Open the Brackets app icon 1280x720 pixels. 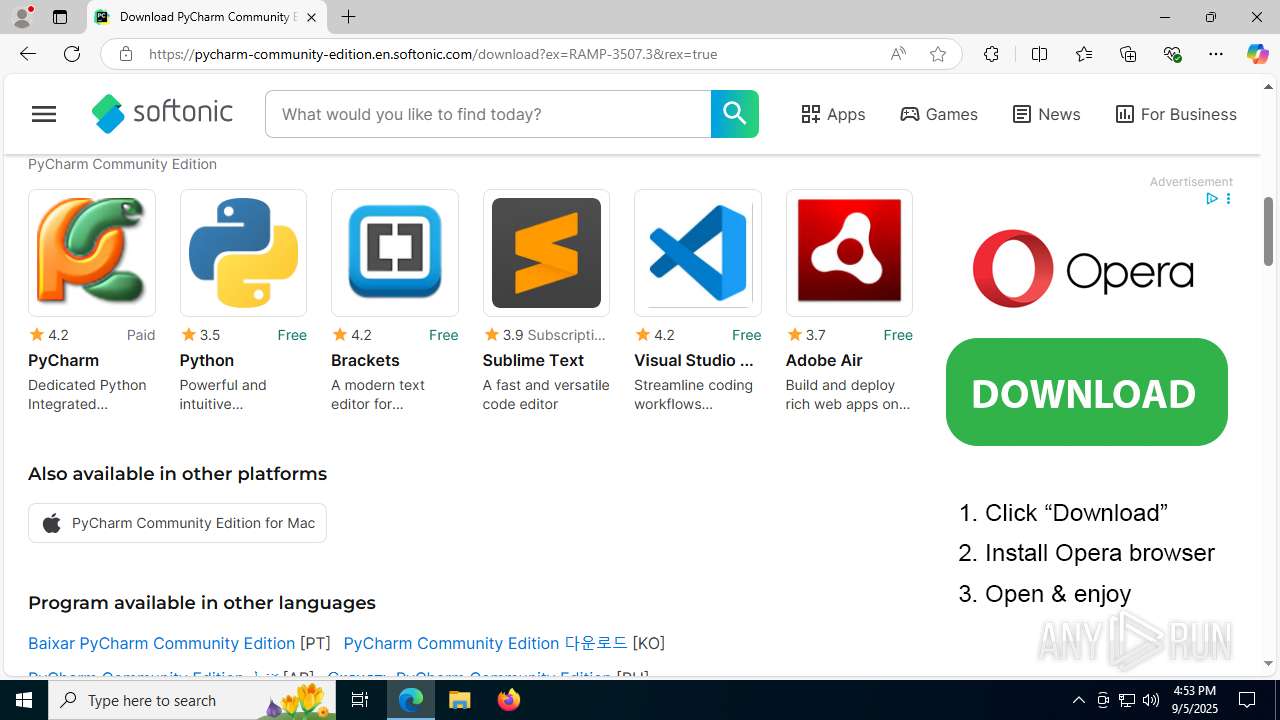(395, 253)
